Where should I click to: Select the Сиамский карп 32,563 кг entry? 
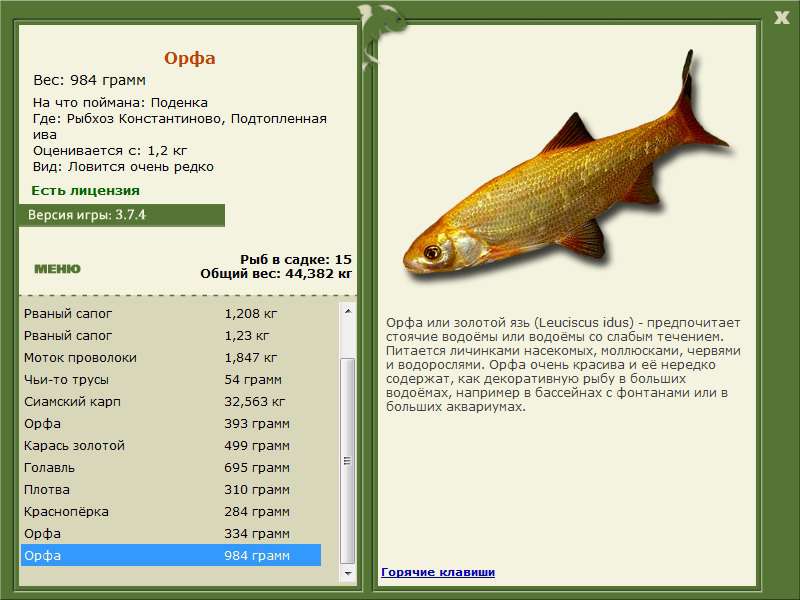(170, 402)
